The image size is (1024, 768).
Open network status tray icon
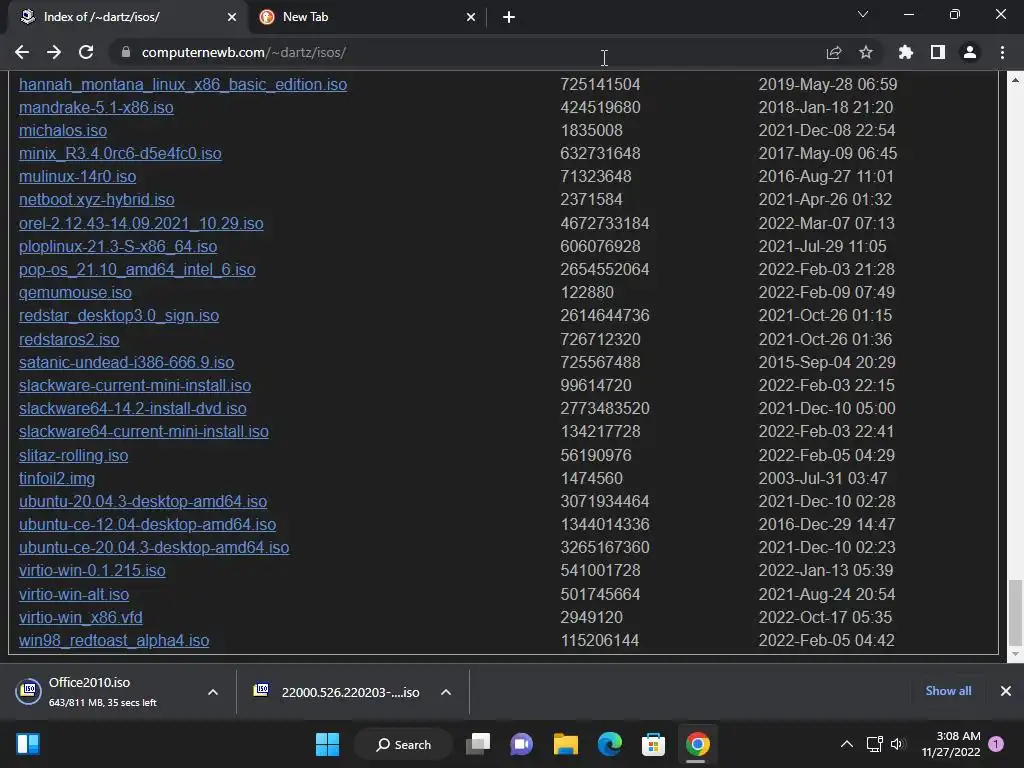[874, 744]
